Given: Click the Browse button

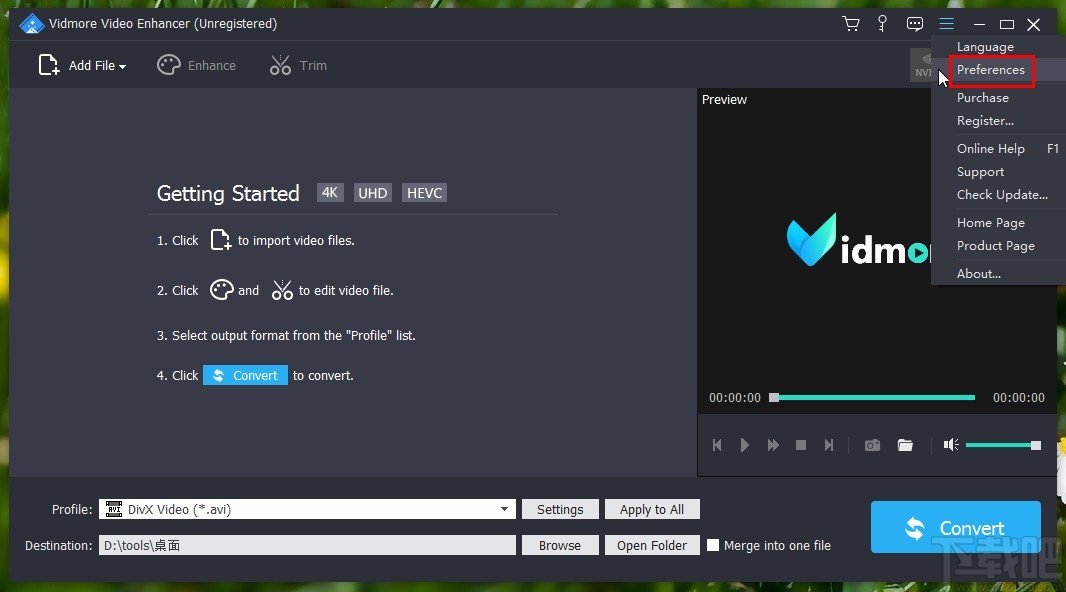Looking at the screenshot, I should click(x=560, y=545).
